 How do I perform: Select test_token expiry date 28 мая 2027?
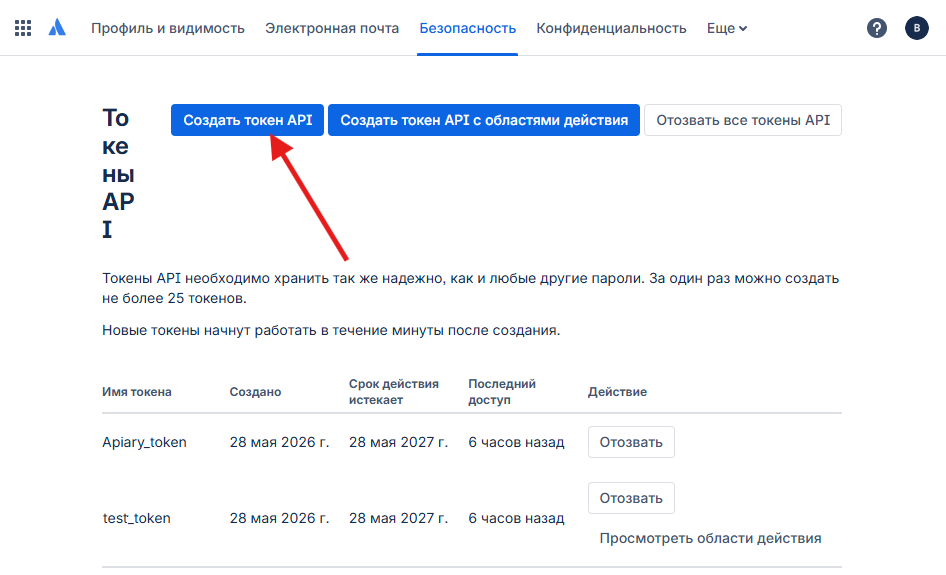pyautogui.click(x=398, y=518)
